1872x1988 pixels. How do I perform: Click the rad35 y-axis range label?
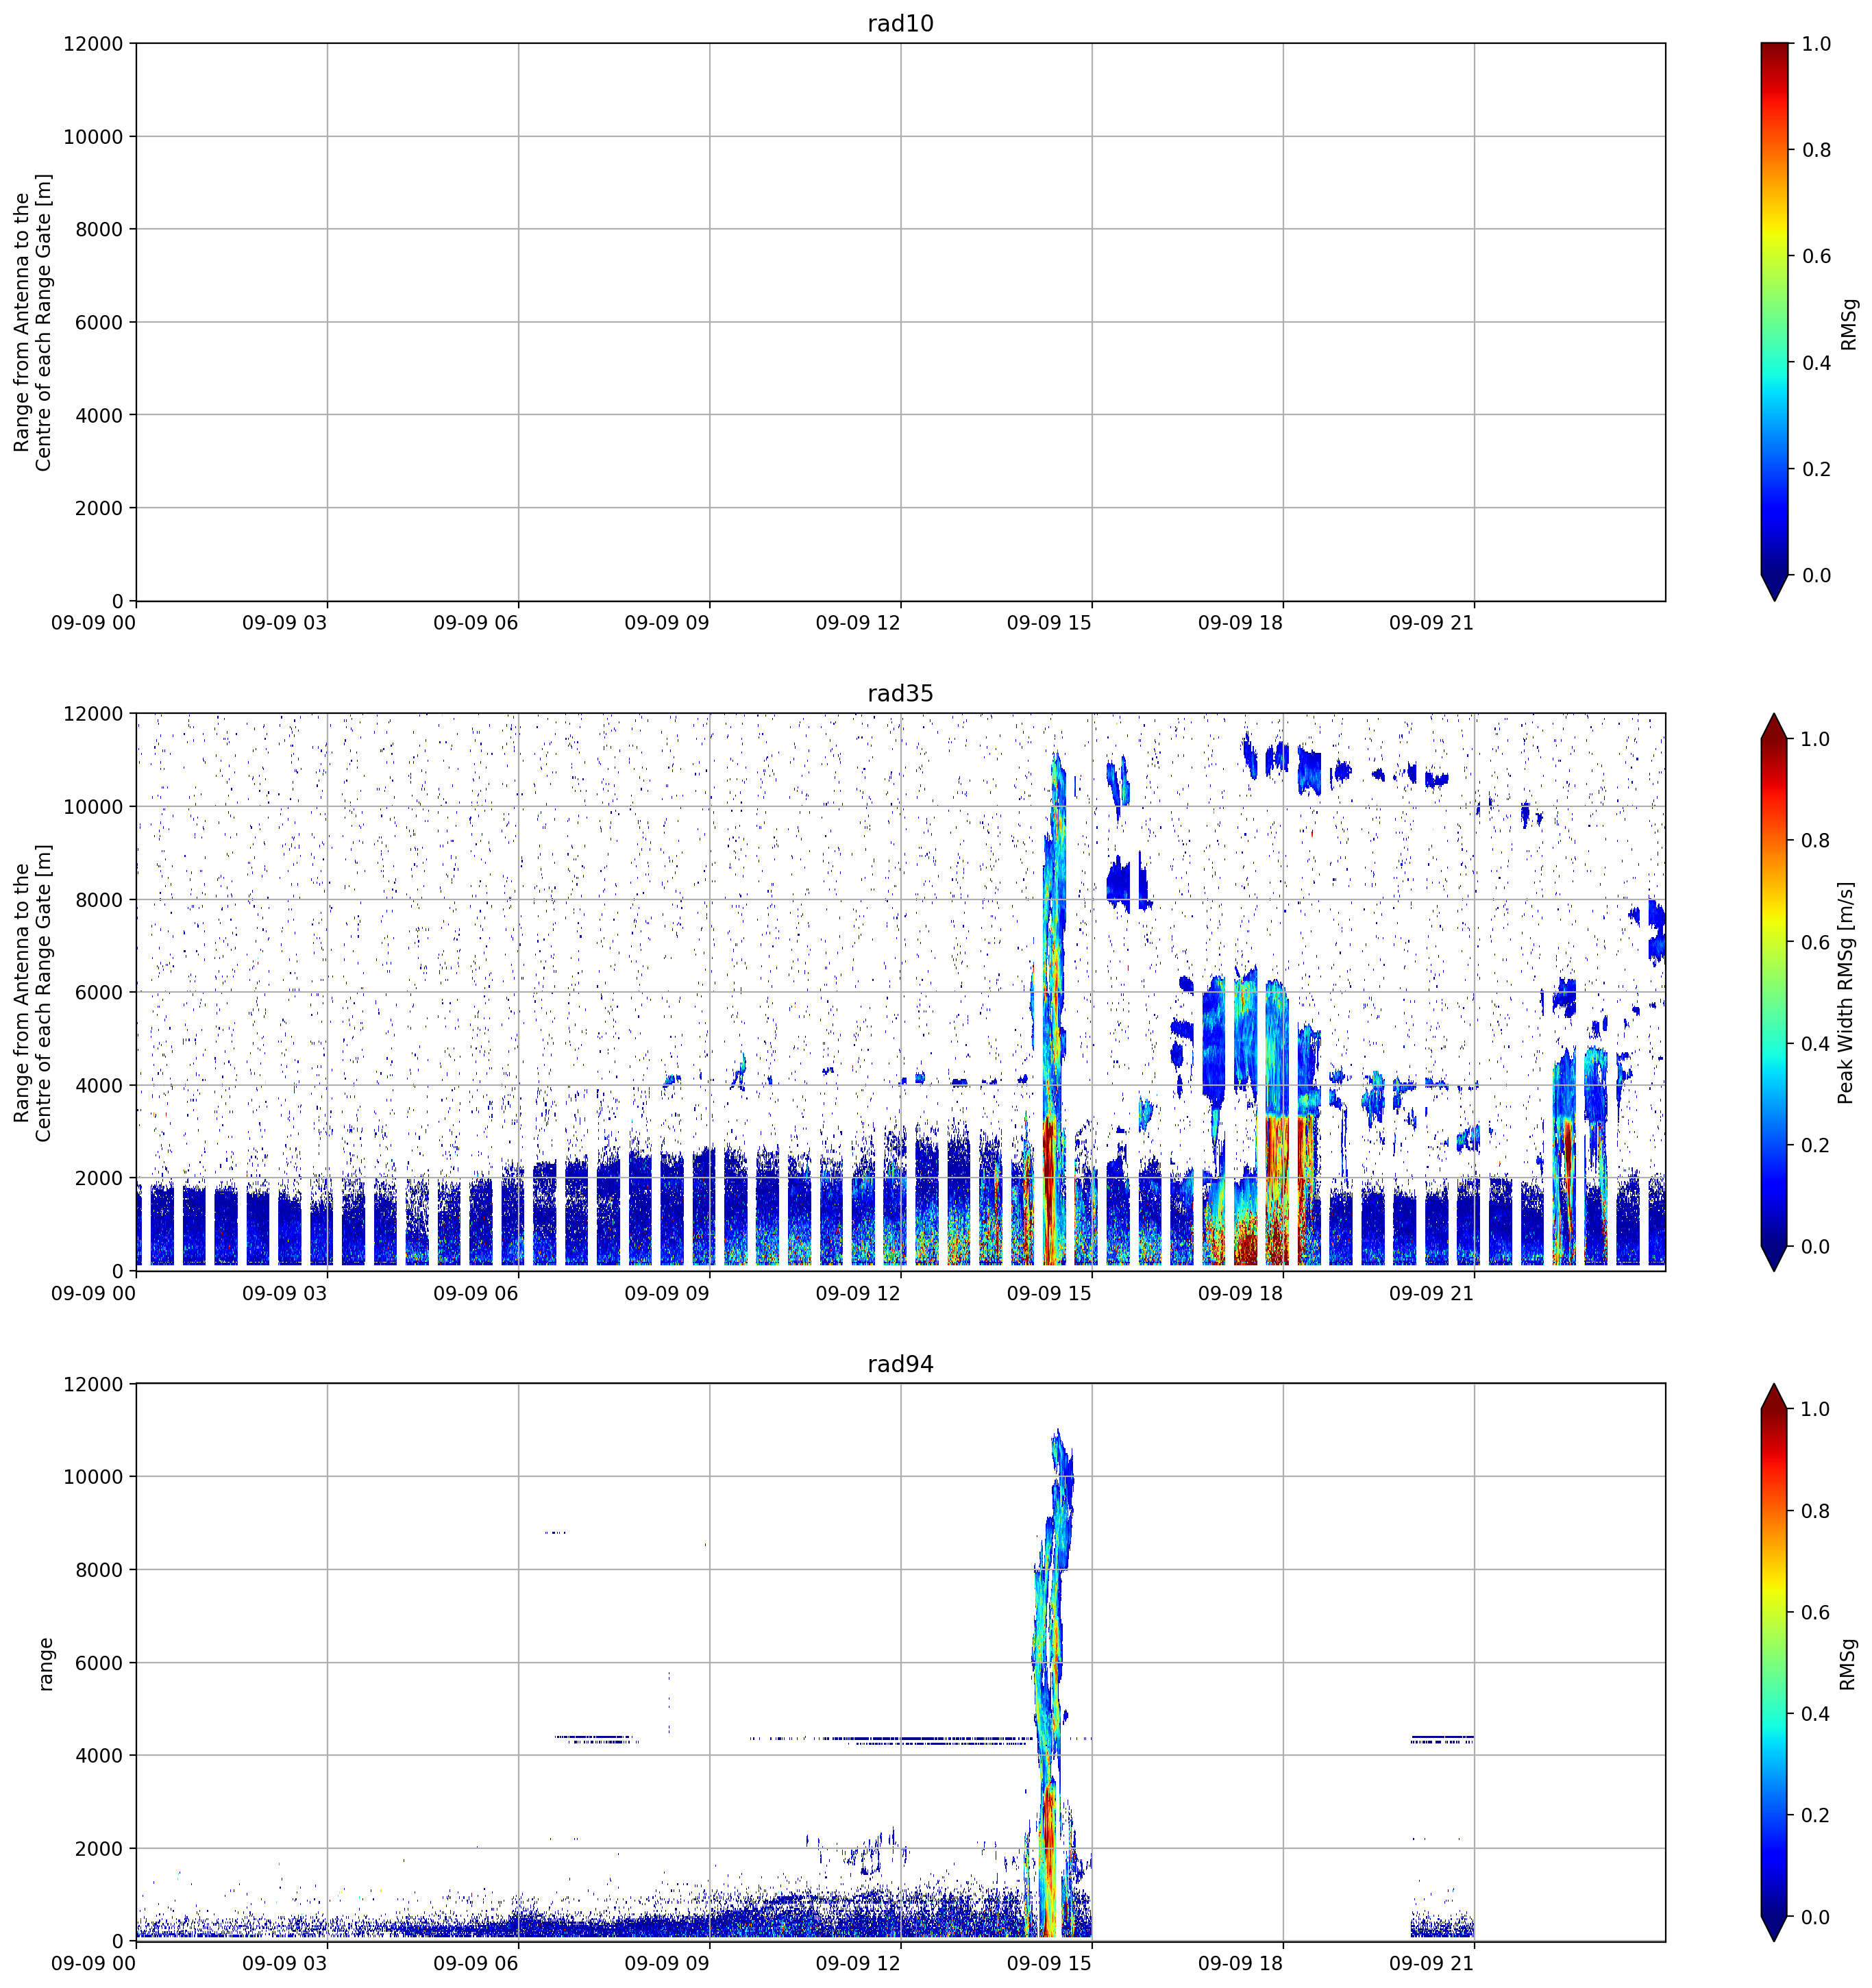[33, 992]
